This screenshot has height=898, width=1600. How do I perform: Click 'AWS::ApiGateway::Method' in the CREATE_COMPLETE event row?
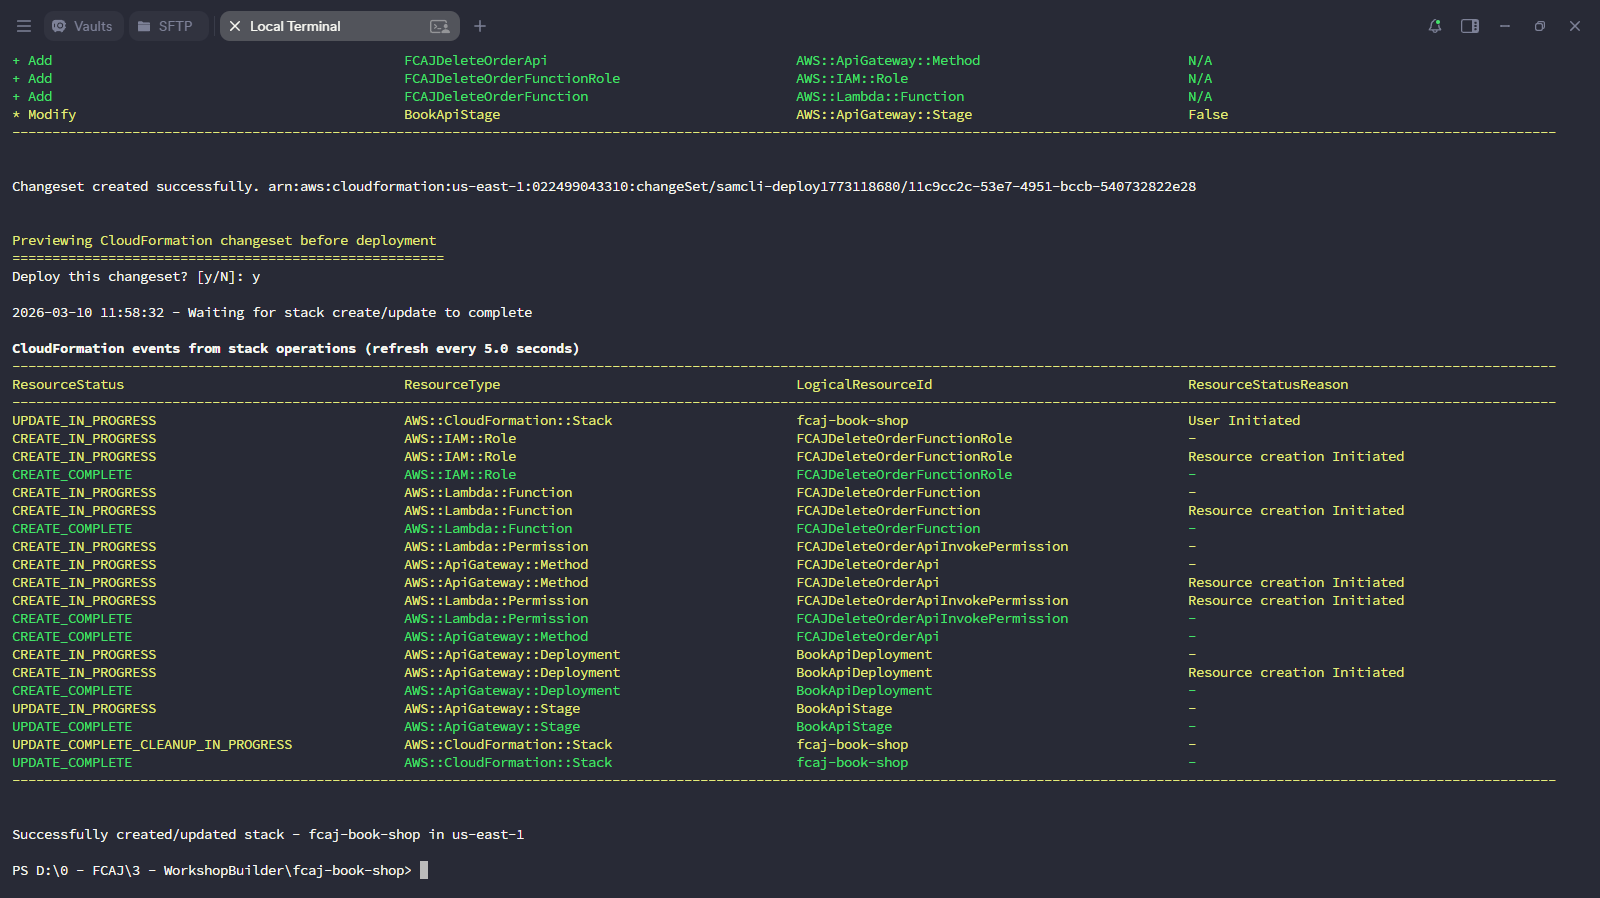point(496,636)
